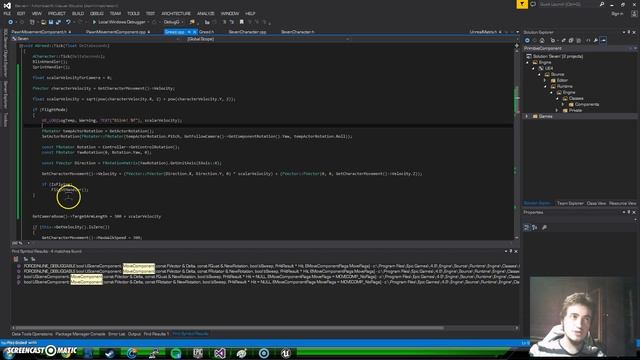Click the Sign in link

(x=617, y=13)
